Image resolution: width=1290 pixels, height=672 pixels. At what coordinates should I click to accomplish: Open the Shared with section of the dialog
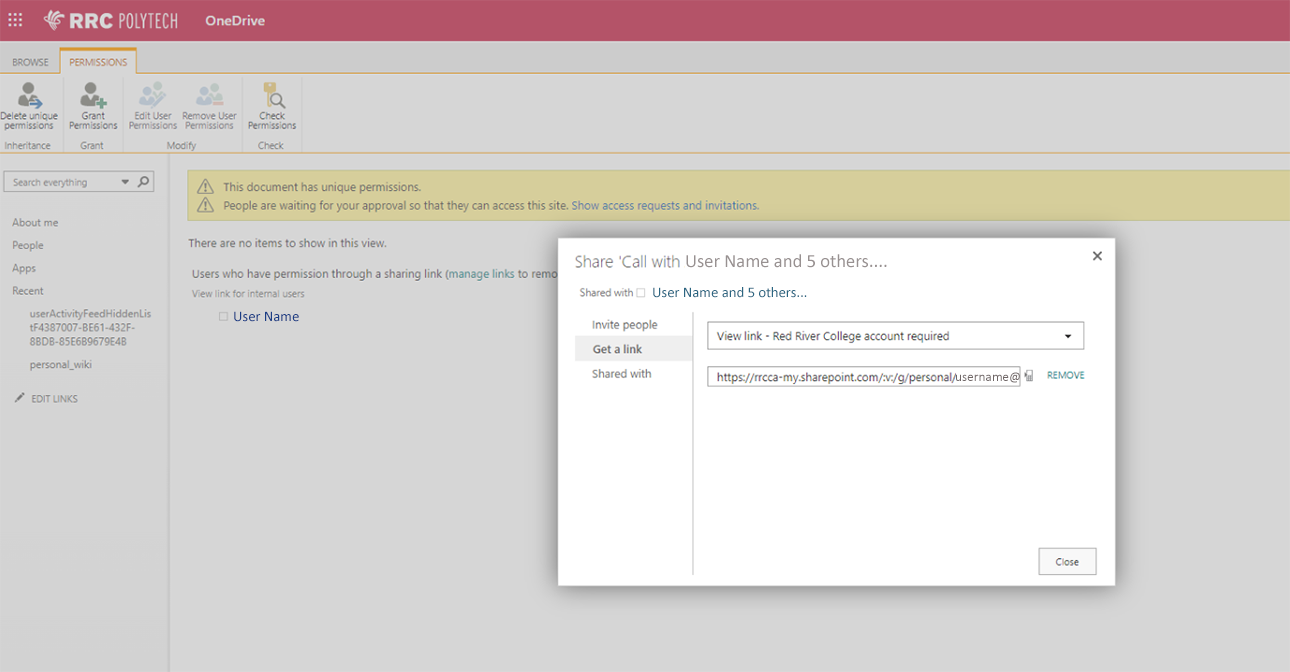[x=622, y=373]
